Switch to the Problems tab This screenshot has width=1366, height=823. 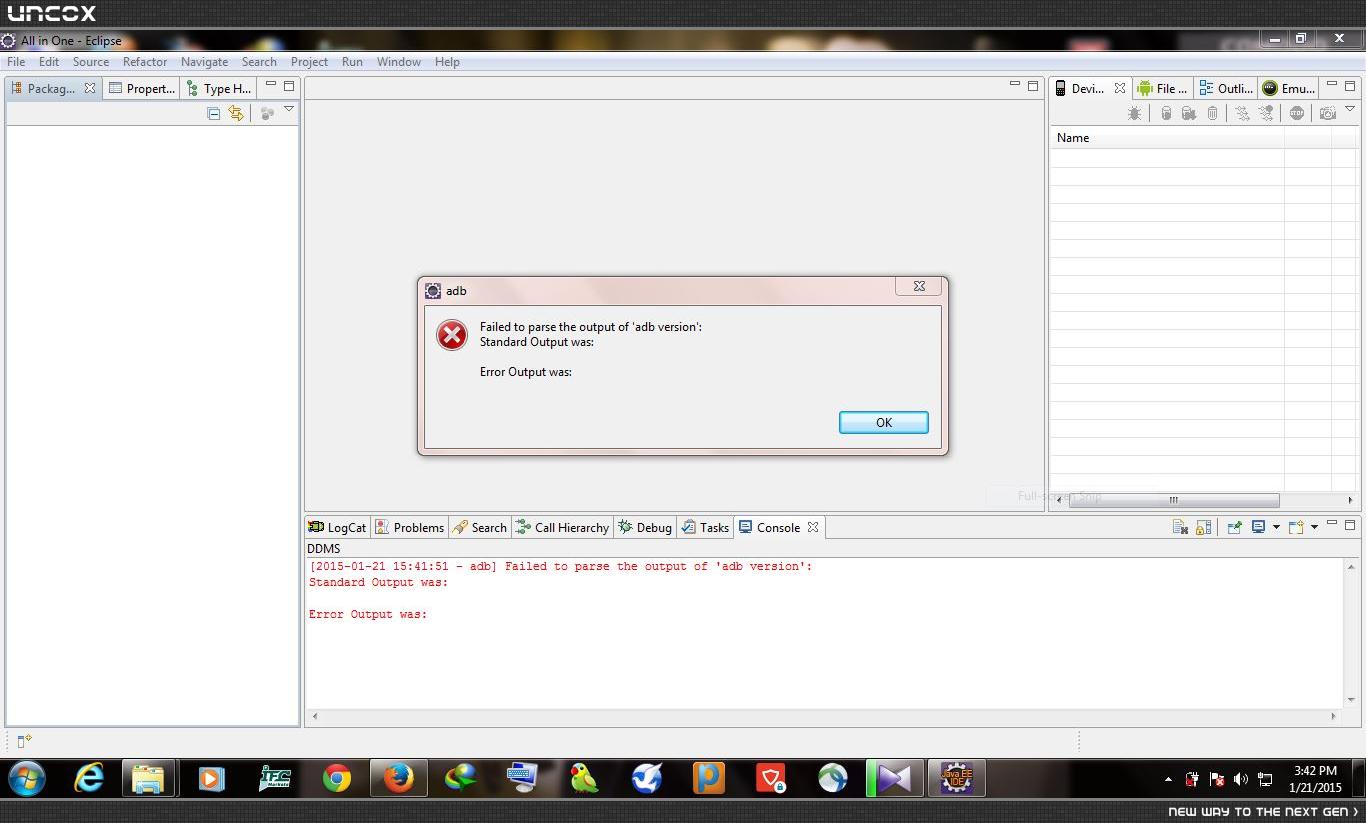tap(409, 527)
